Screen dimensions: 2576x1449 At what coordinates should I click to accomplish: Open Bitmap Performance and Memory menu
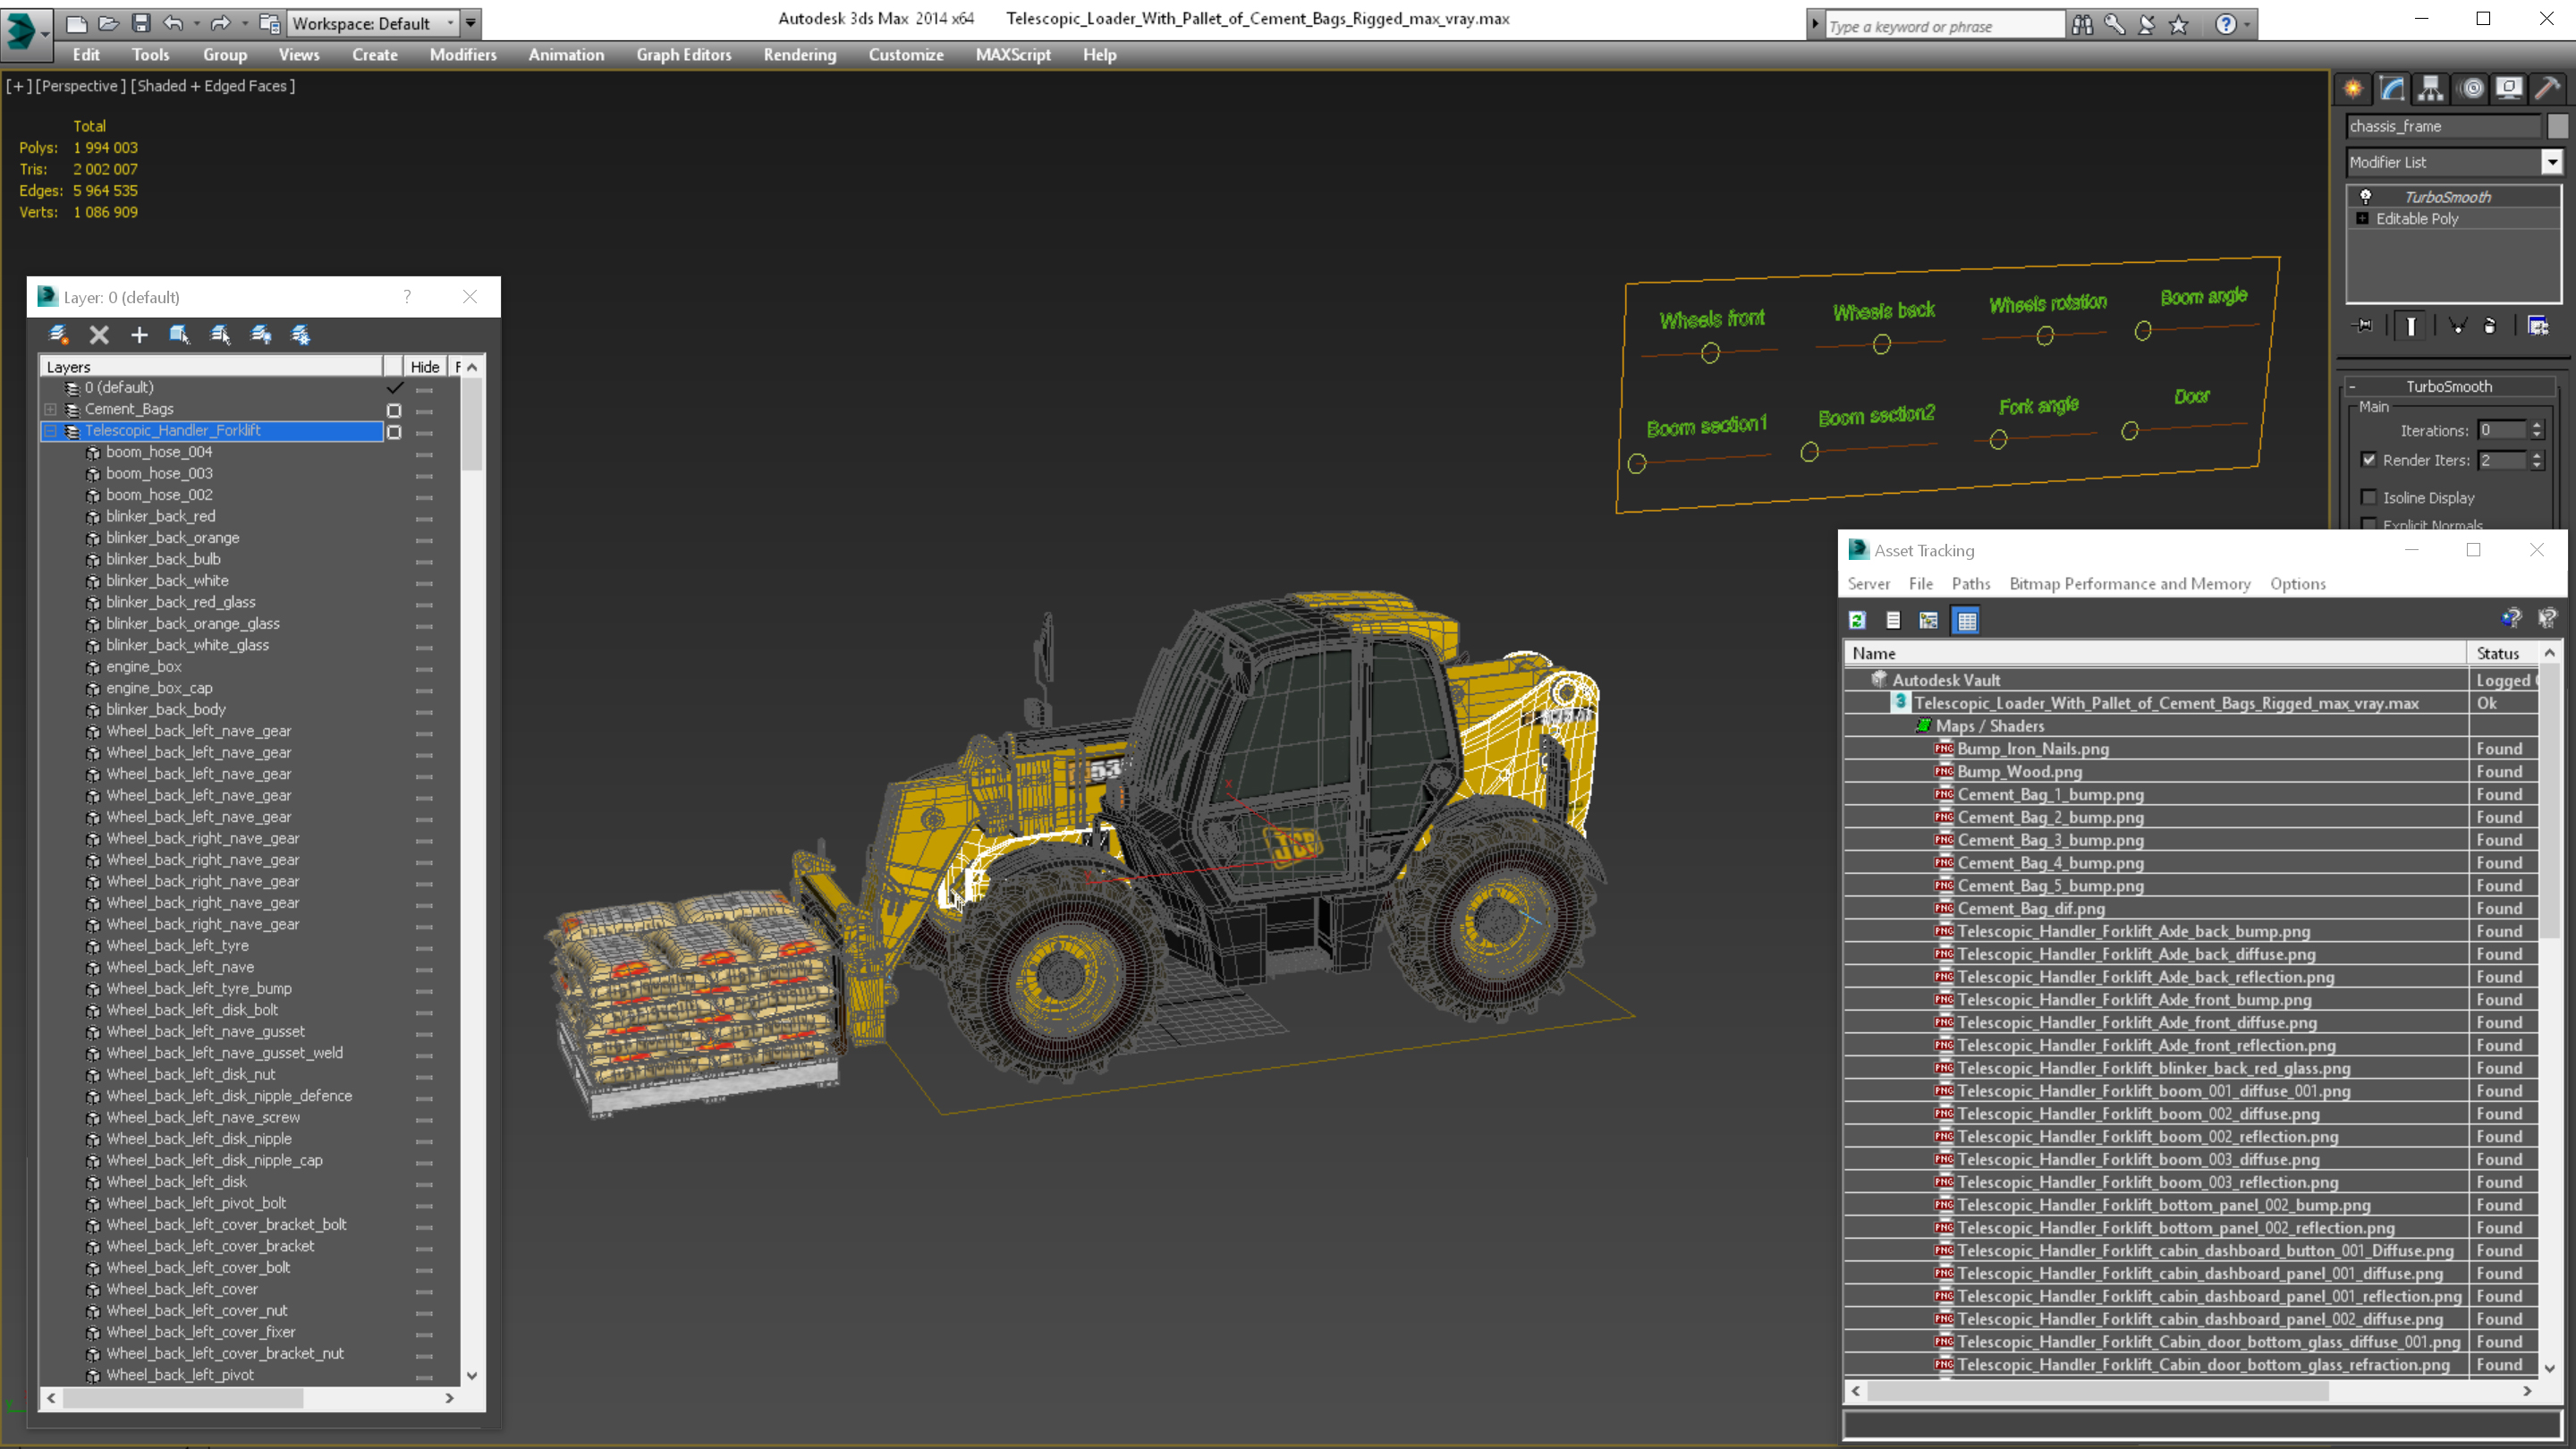click(x=2130, y=584)
